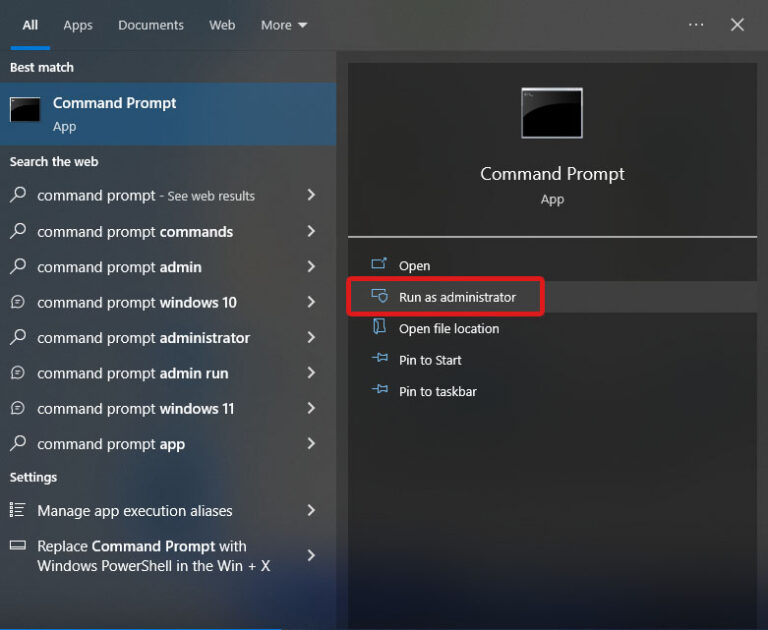The height and width of the screenshot is (630, 768).
Task: Click the Run as administrator shield icon
Action: (379, 297)
